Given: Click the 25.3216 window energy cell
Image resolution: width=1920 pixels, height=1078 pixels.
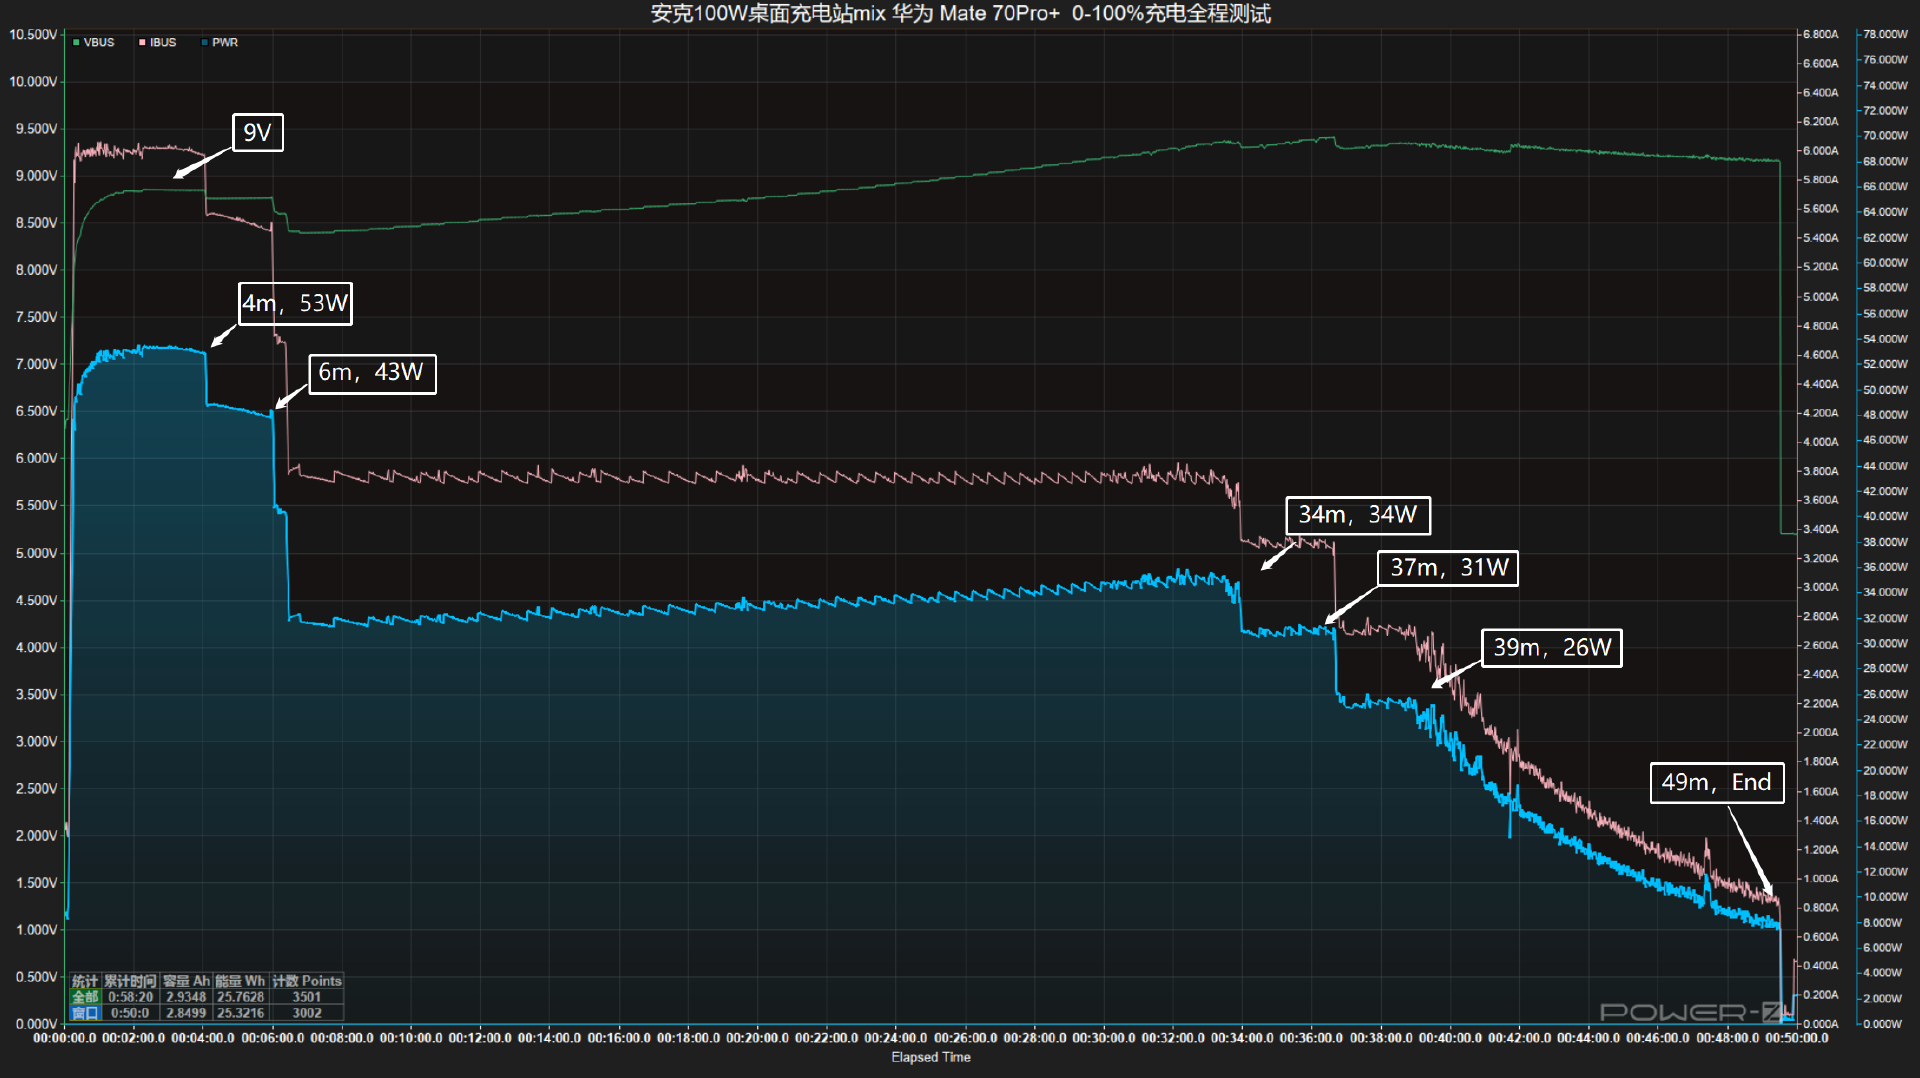Looking at the screenshot, I should coord(240,1013).
